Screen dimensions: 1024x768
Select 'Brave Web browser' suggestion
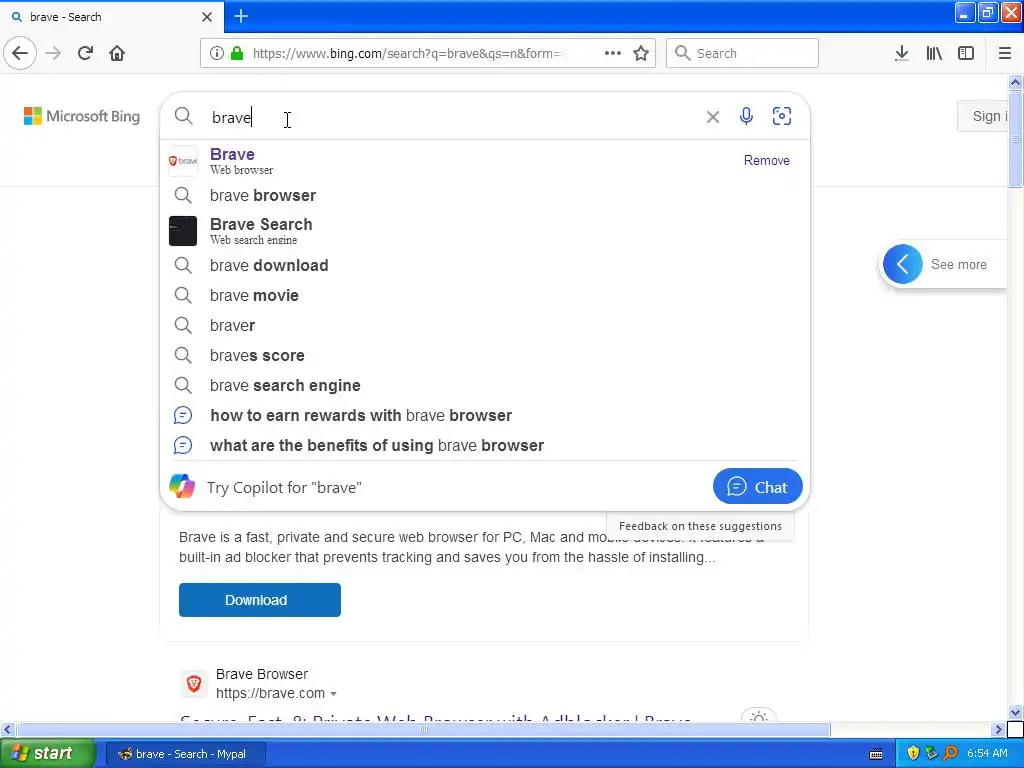pos(484,161)
